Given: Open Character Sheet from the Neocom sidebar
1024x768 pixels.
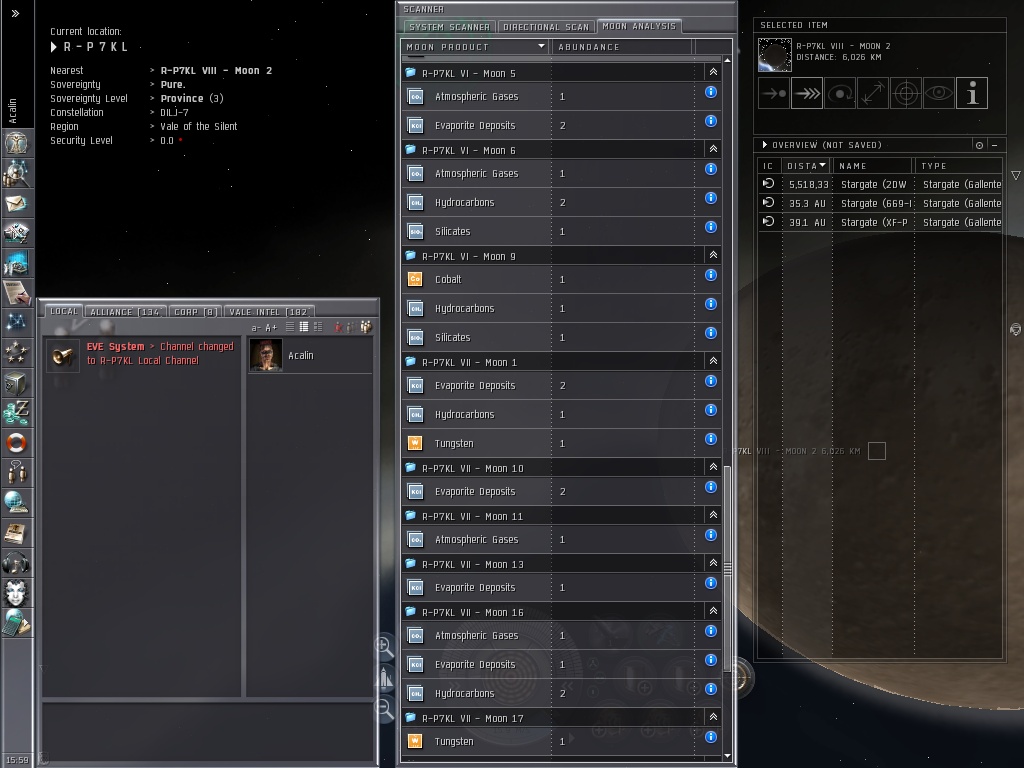Looking at the screenshot, I should pos(16,142).
